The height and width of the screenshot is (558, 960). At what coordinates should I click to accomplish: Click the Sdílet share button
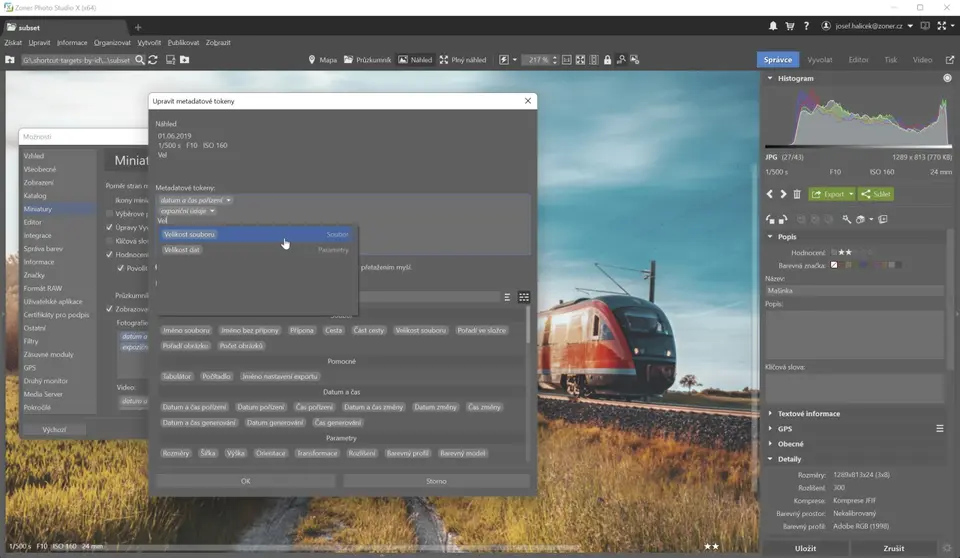pos(876,194)
